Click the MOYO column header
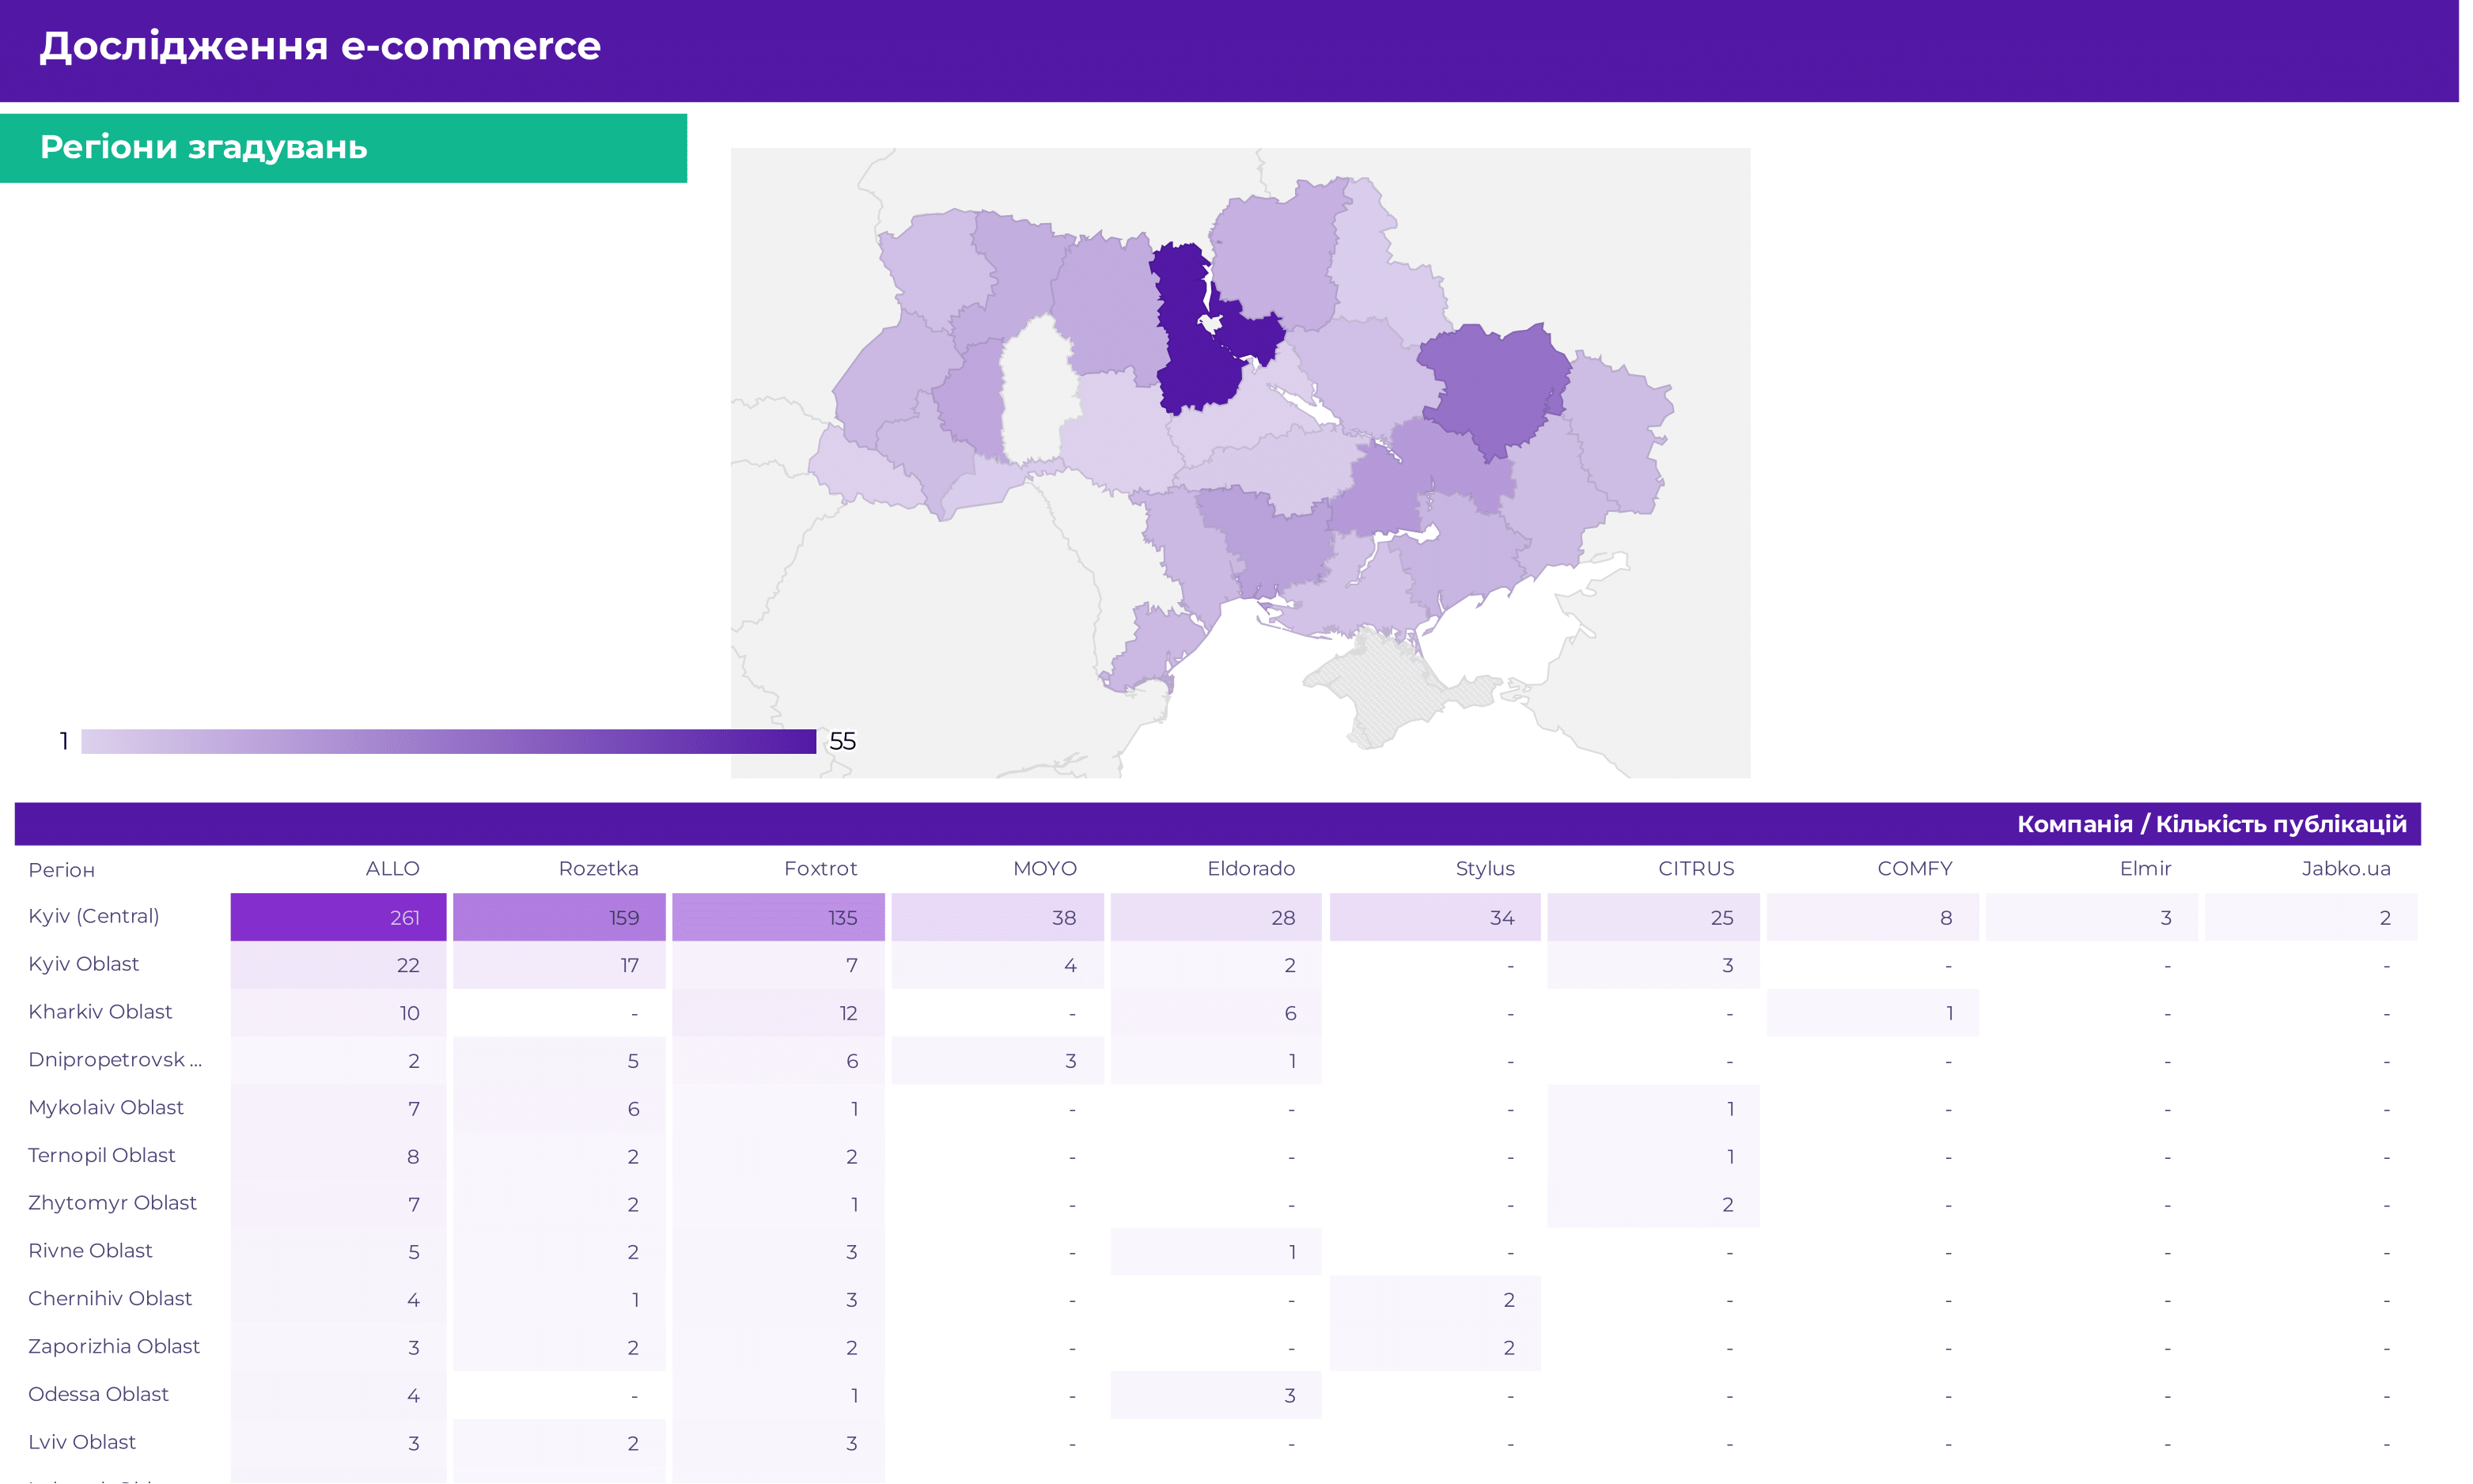Screen dimensions: 2473x1484 (1044, 869)
